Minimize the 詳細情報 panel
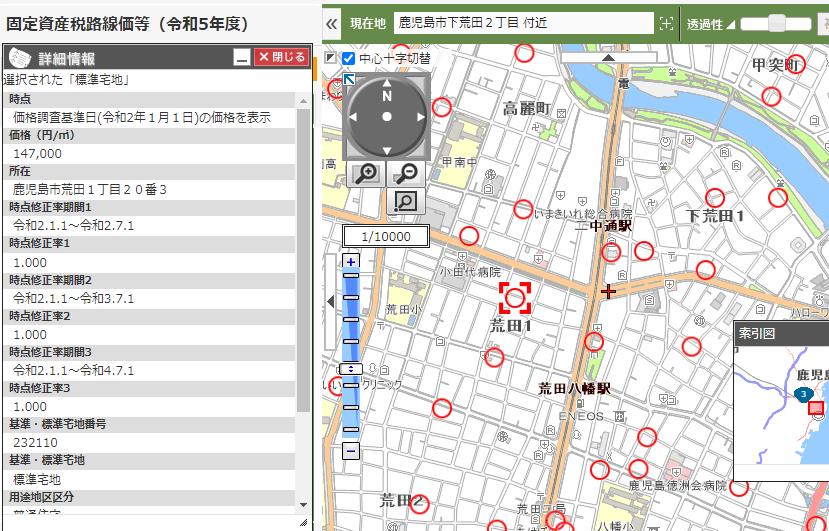Image resolution: width=829 pixels, height=531 pixels. pos(241,58)
